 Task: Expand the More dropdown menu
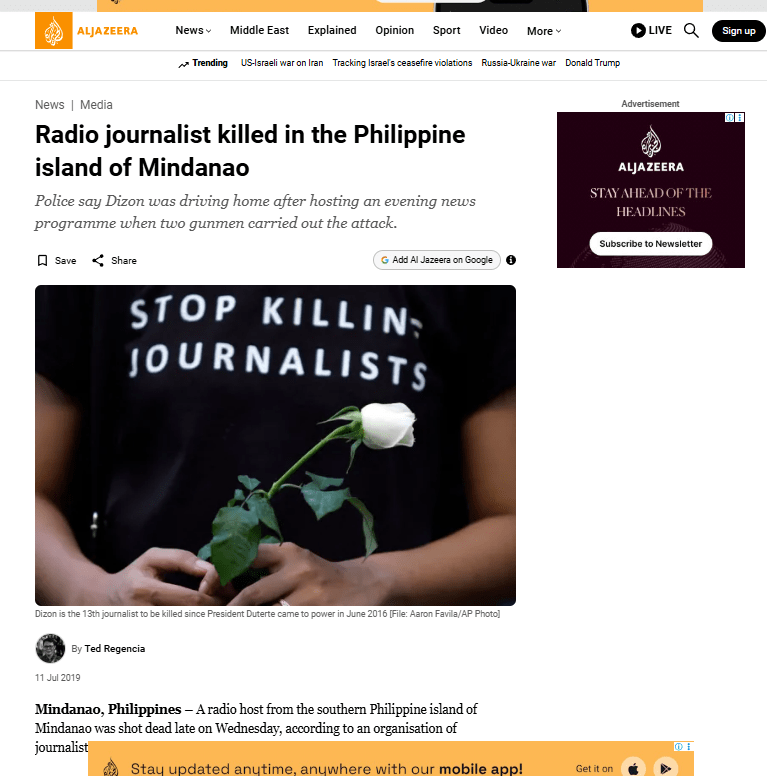click(x=544, y=31)
